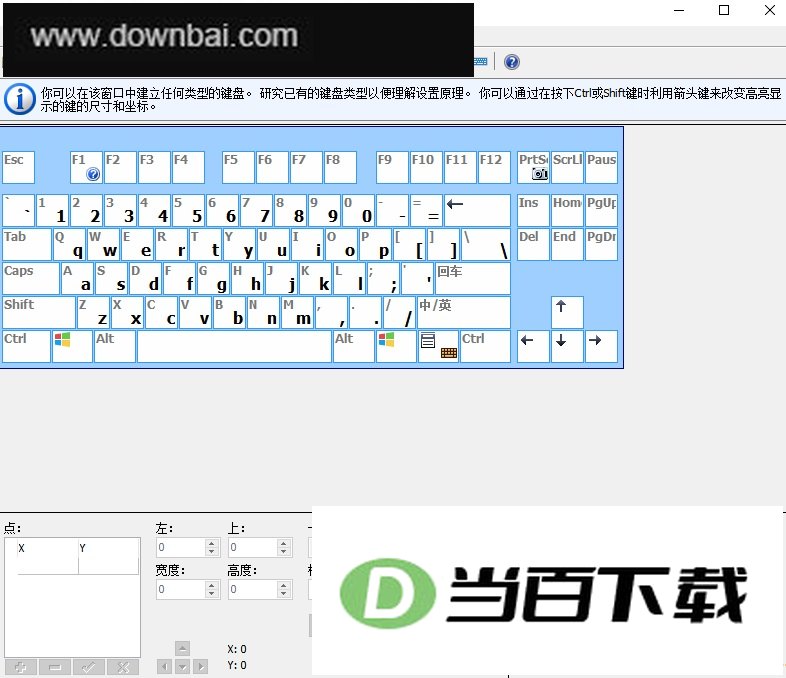
Task: Select the End key
Action: [567, 244]
